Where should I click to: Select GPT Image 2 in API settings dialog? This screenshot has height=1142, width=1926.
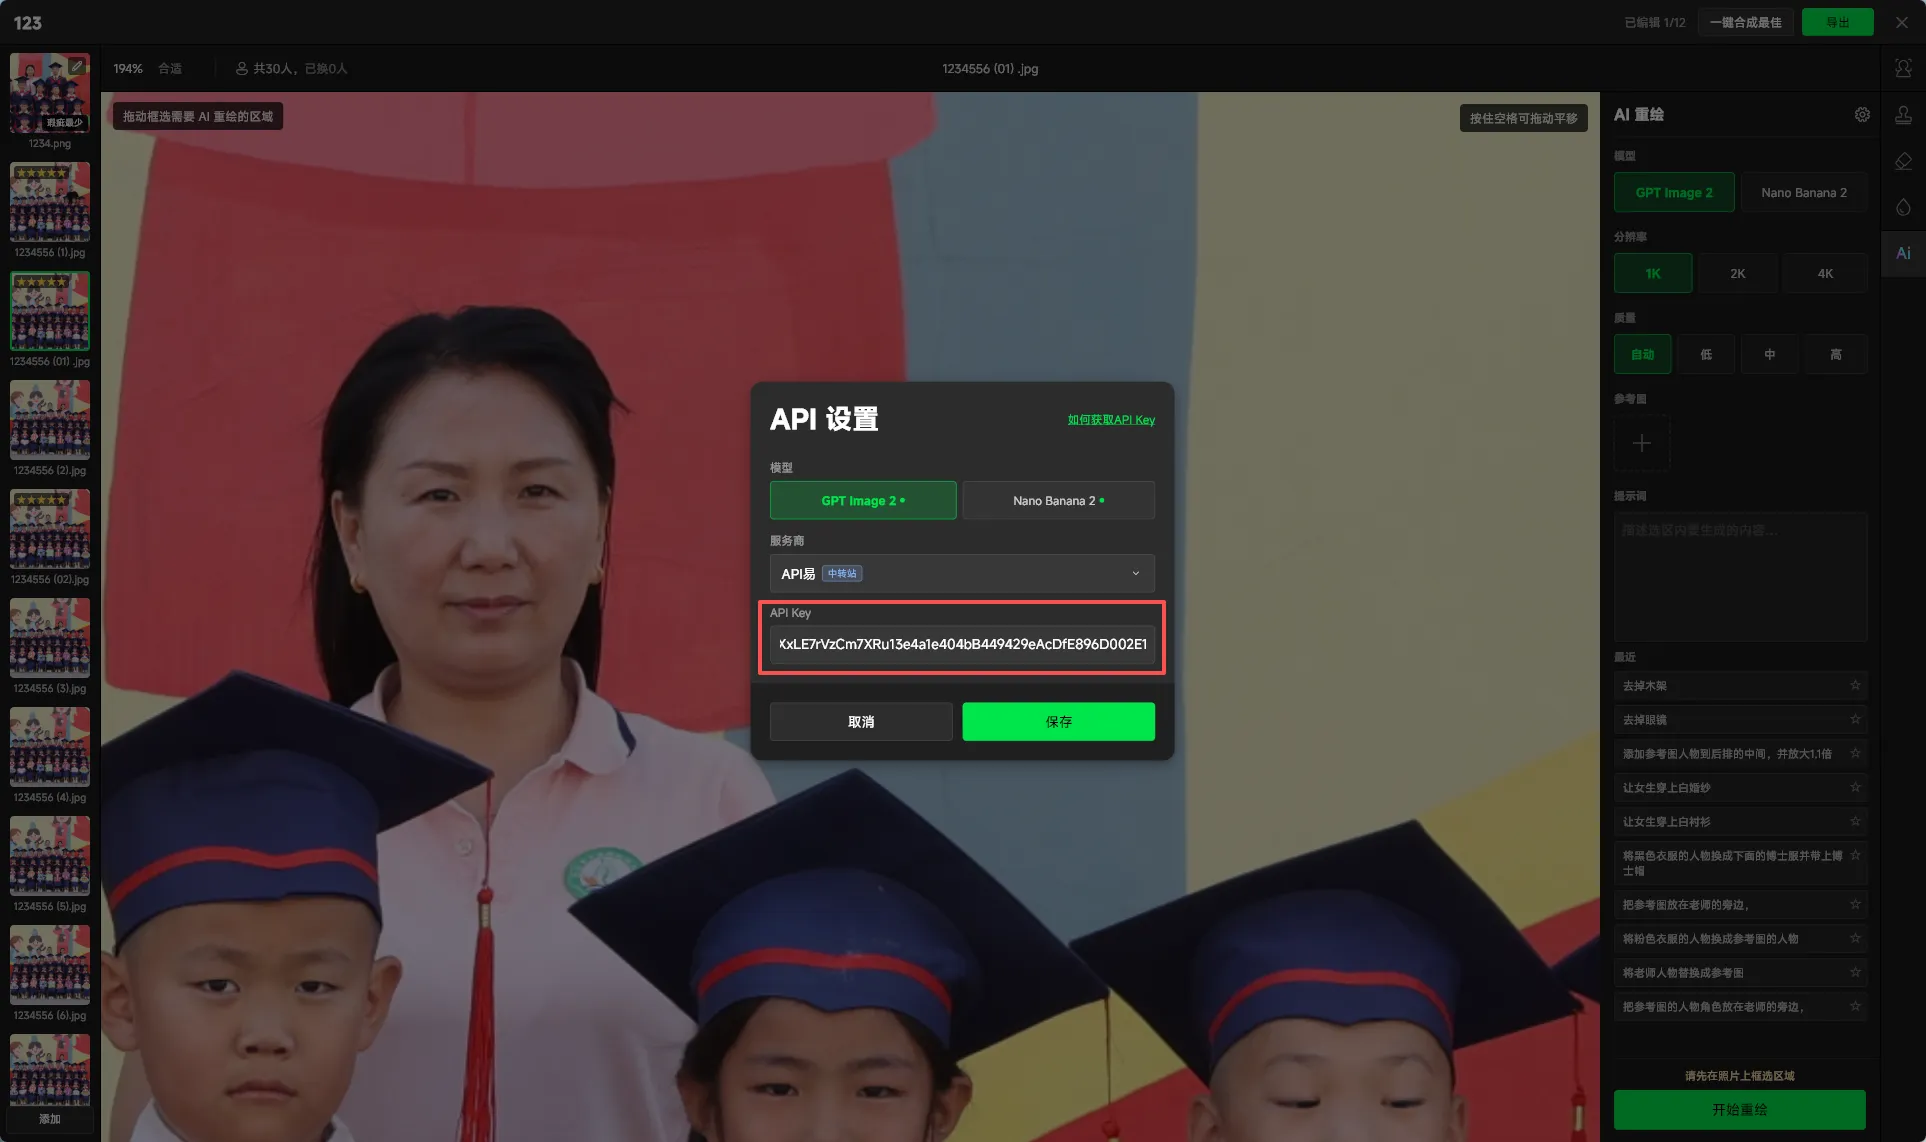click(863, 500)
